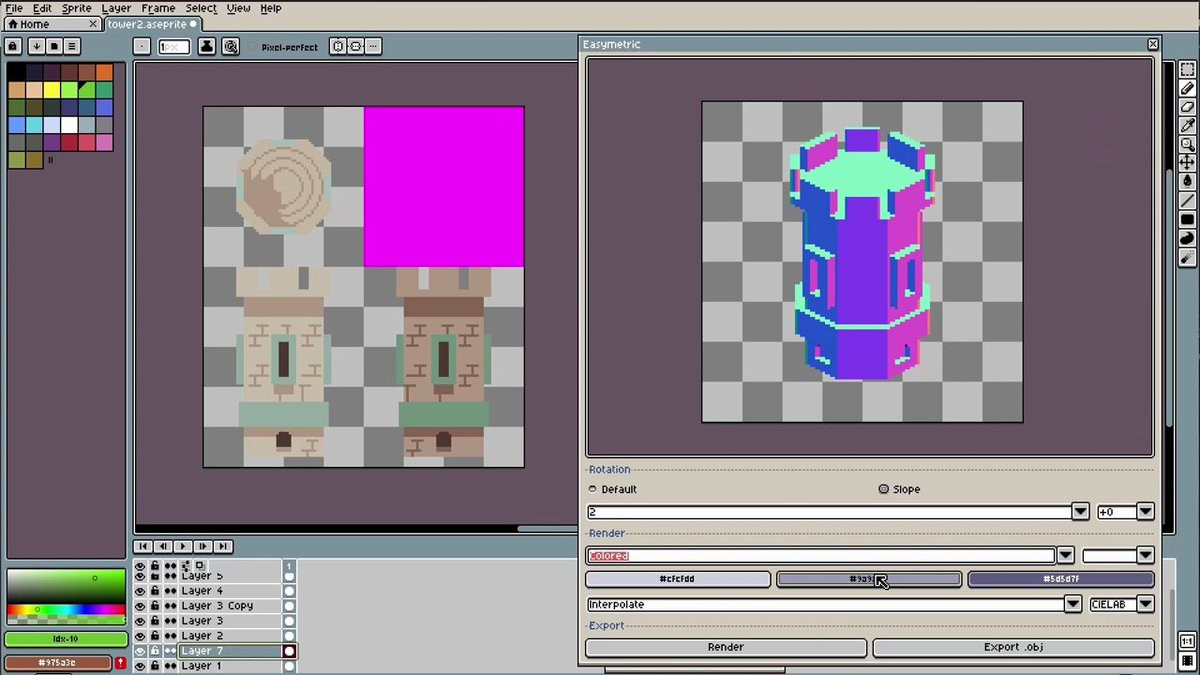Select the Default rotation radio button
The height and width of the screenshot is (675, 1200).
click(593, 489)
